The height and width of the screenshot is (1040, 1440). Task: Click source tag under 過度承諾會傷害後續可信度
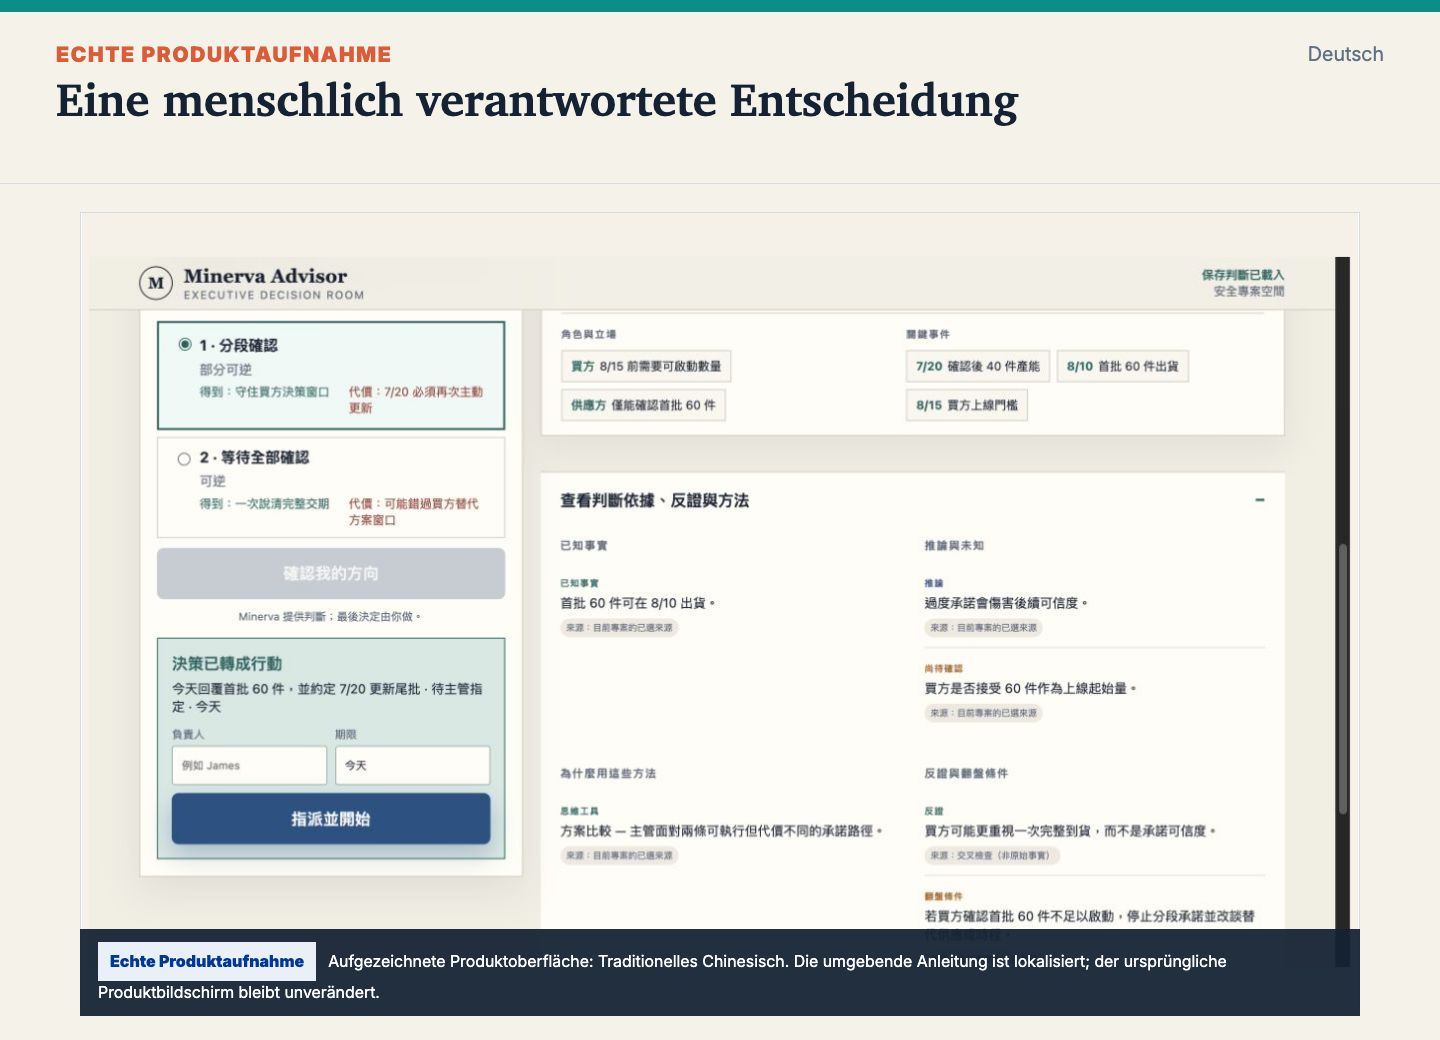click(x=984, y=628)
